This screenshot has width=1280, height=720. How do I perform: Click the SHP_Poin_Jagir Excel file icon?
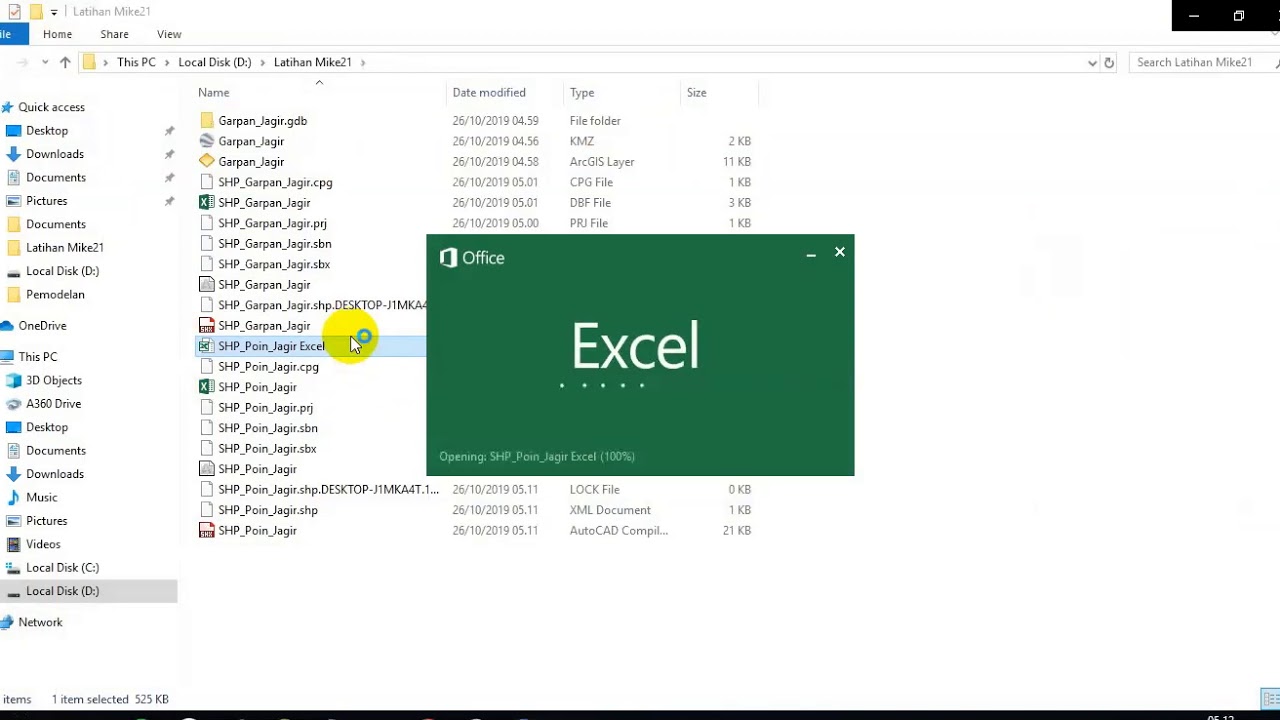pyautogui.click(x=207, y=346)
